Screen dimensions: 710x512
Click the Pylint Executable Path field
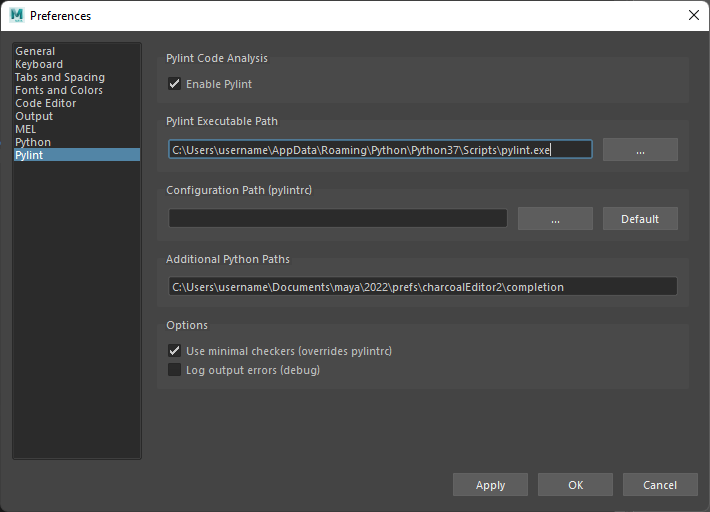coord(380,149)
